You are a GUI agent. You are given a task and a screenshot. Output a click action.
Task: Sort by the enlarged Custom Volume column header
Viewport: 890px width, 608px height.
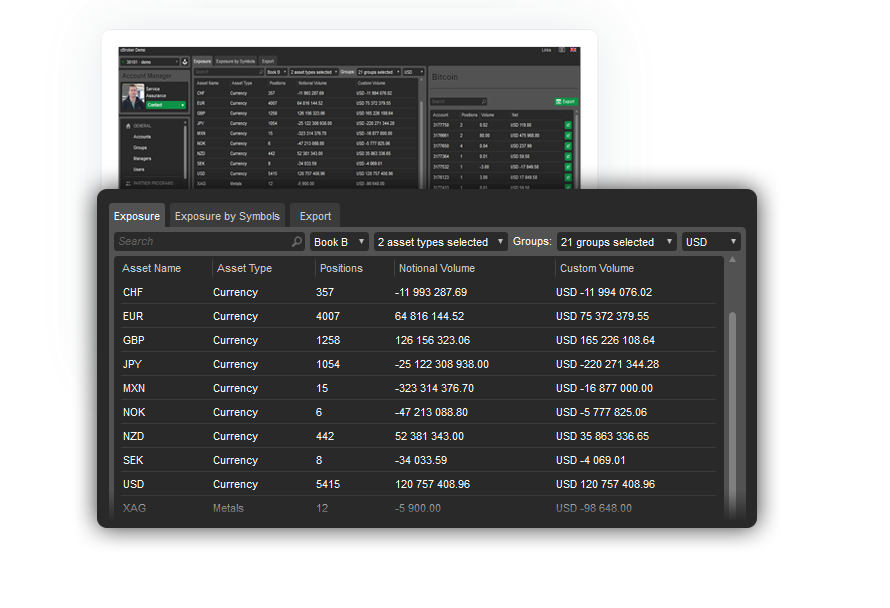coord(597,268)
